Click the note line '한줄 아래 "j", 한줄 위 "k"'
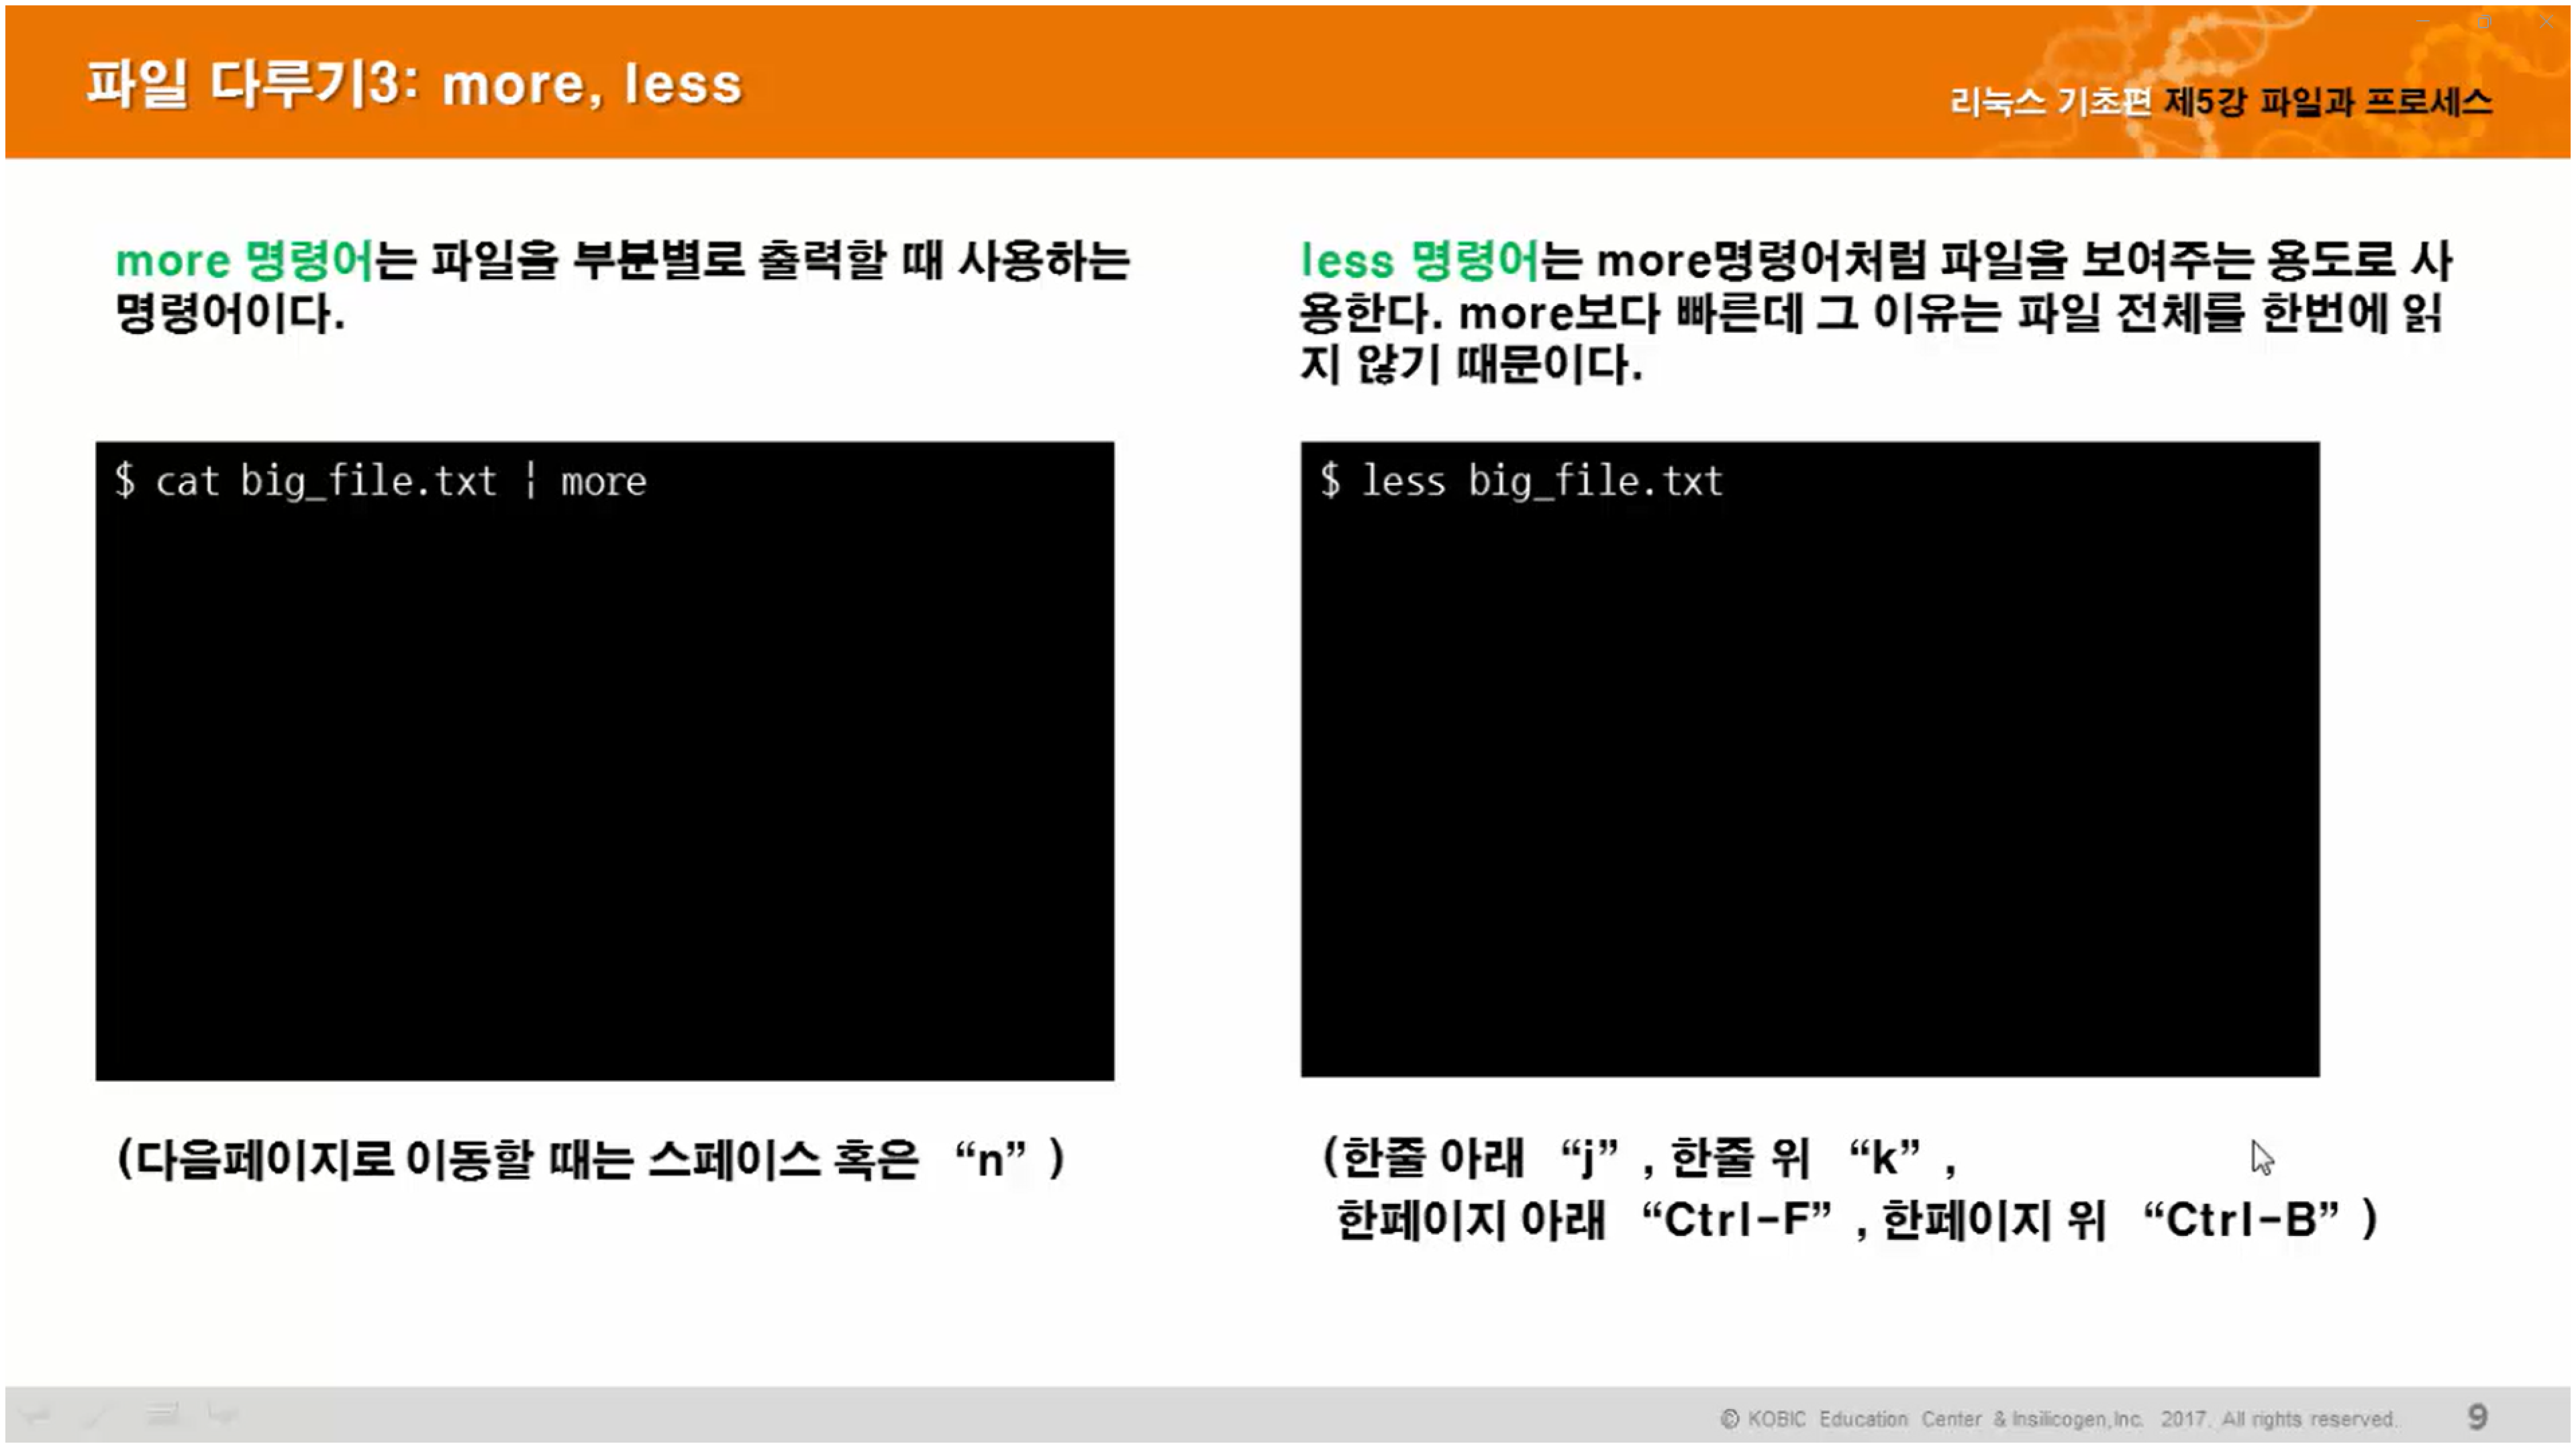The width and height of the screenshot is (2576, 1448). [1640, 1158]
